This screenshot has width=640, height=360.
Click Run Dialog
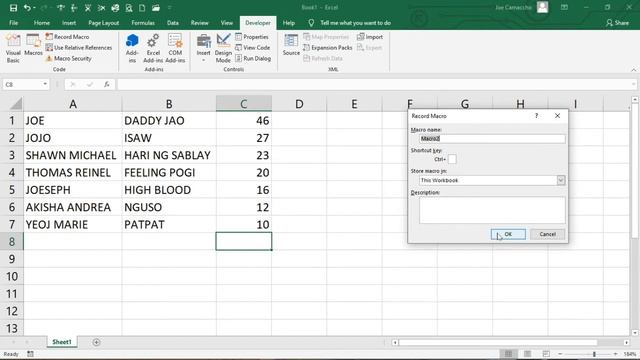pyautogui.click(x=253, y=58)
